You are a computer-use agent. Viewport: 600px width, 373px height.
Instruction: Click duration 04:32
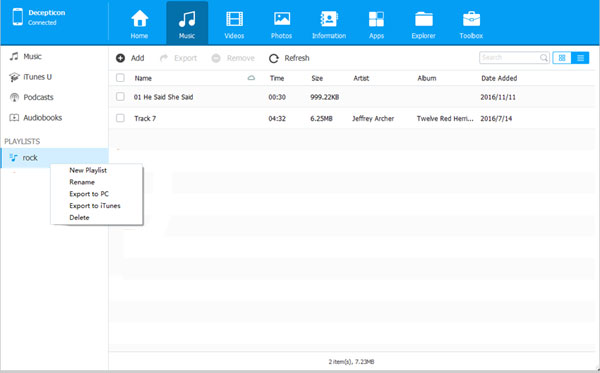(277, 119)
